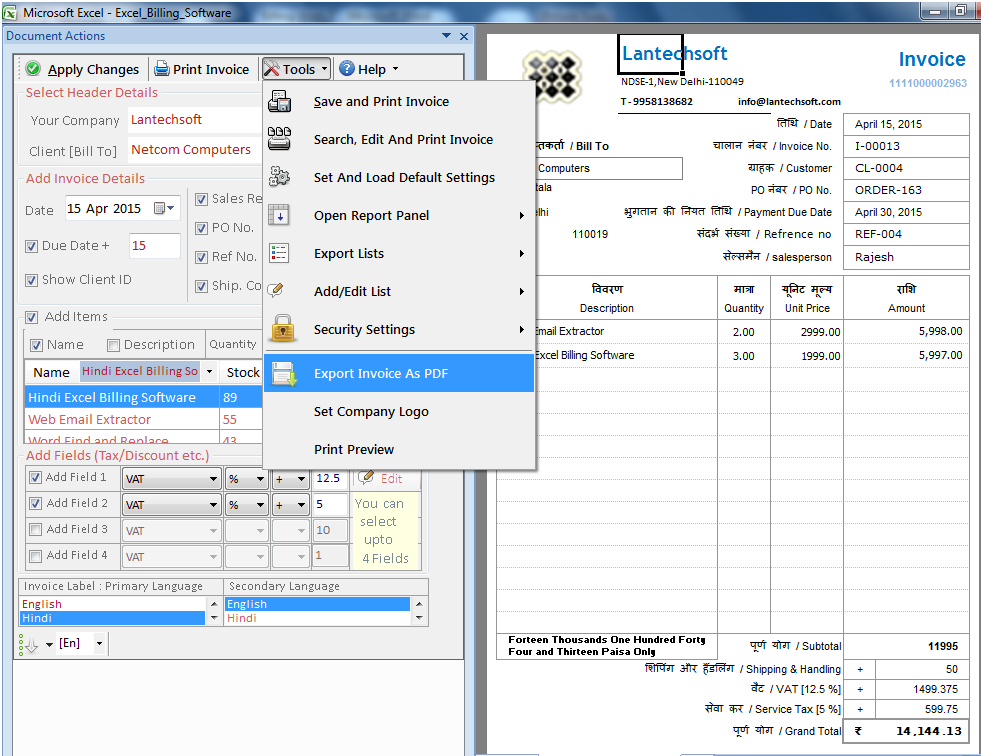Open the [En] language selector dropdown

pyautogui.click(x=99, y=643)
